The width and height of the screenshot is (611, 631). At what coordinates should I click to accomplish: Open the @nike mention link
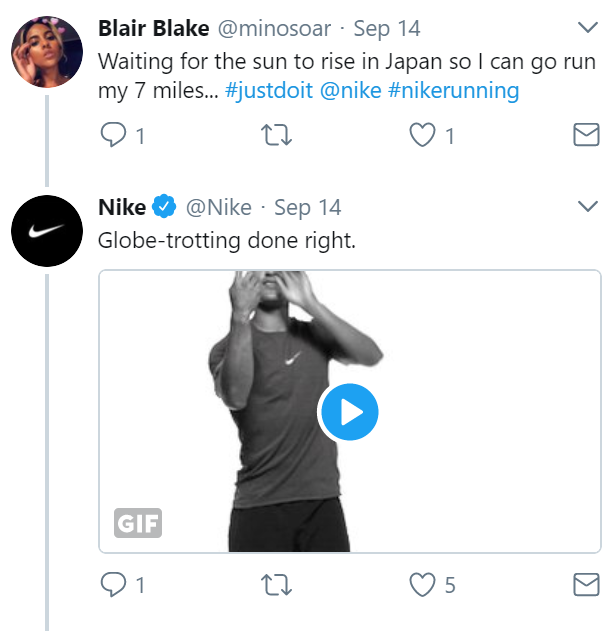350,91
